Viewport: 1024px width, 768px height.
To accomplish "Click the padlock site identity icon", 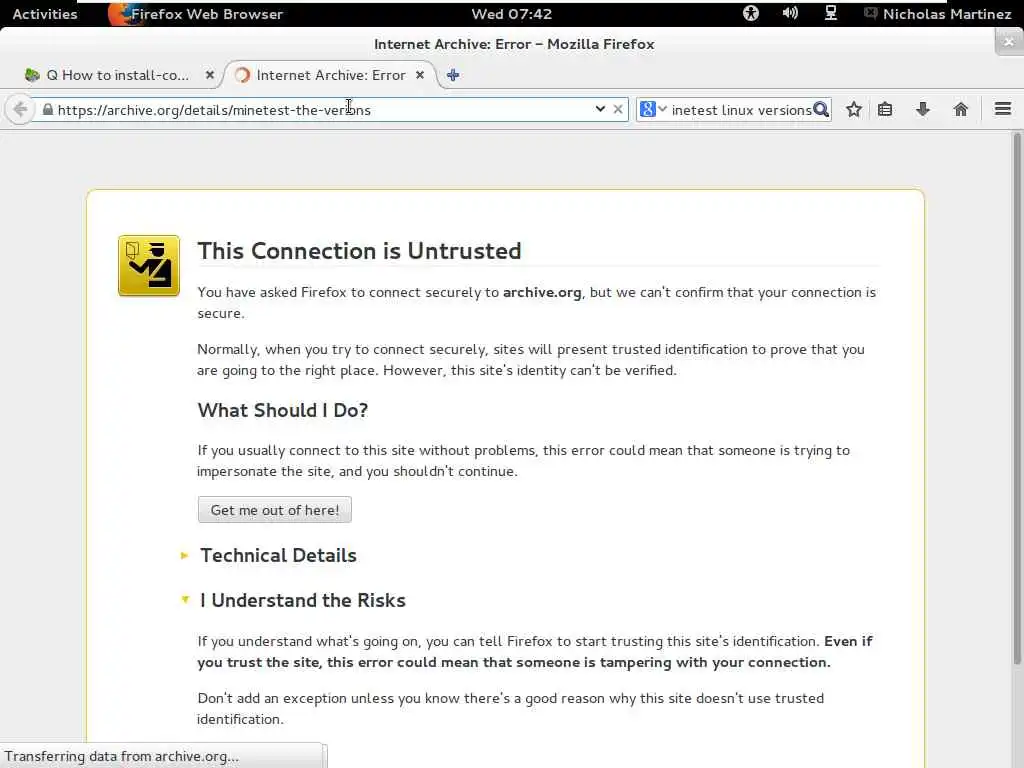I will (x=47, y=110).
